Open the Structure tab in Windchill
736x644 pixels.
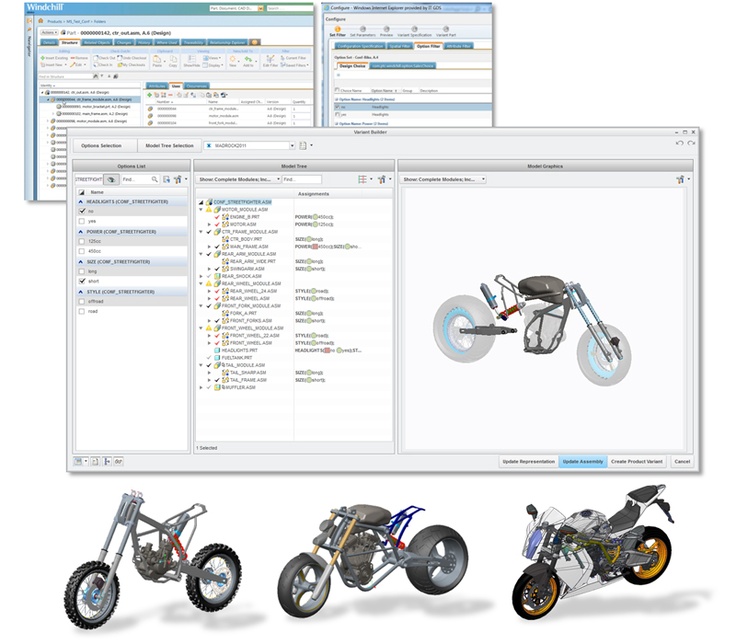[69, 42]
